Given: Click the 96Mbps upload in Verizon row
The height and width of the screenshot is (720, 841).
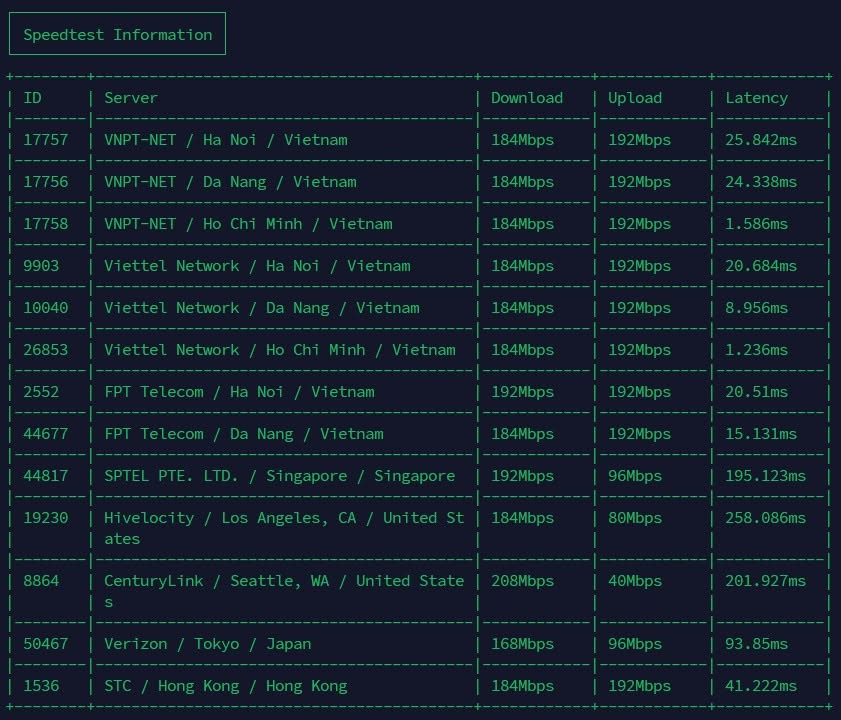Looking at the screenshot, I should click(635, 644).
